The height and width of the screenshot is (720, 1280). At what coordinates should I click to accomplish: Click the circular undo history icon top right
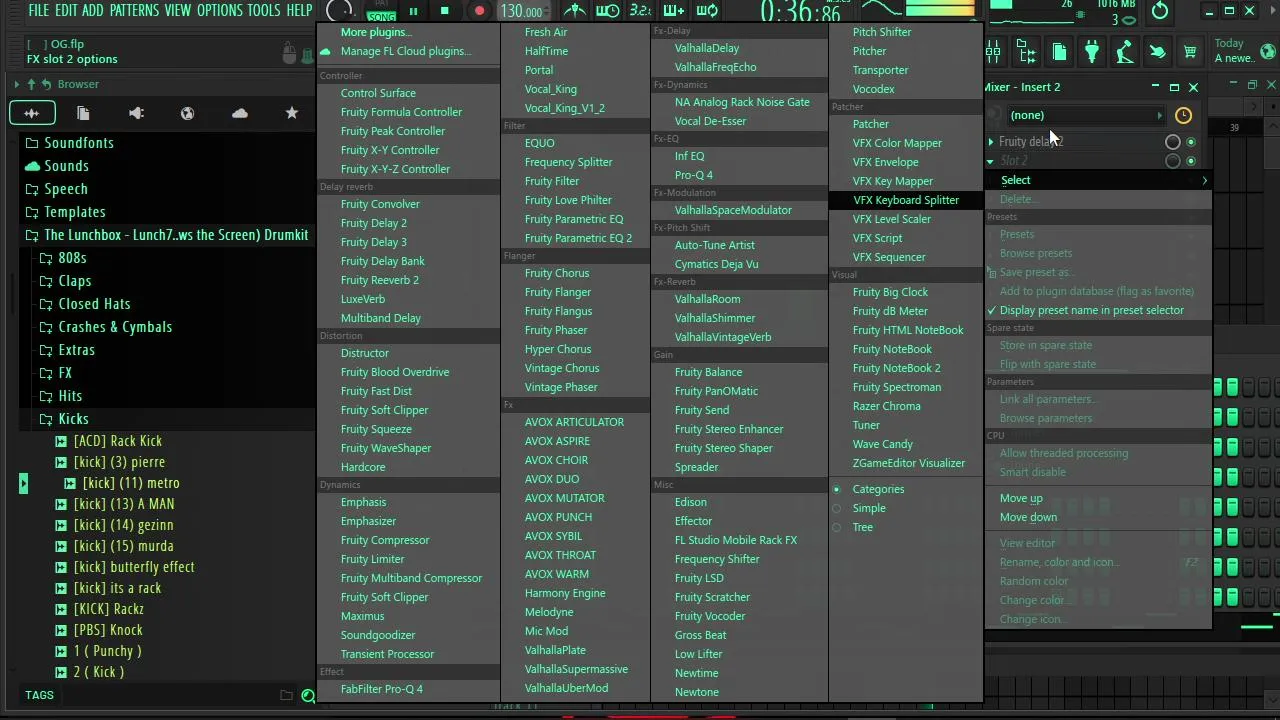point(1160,11)
